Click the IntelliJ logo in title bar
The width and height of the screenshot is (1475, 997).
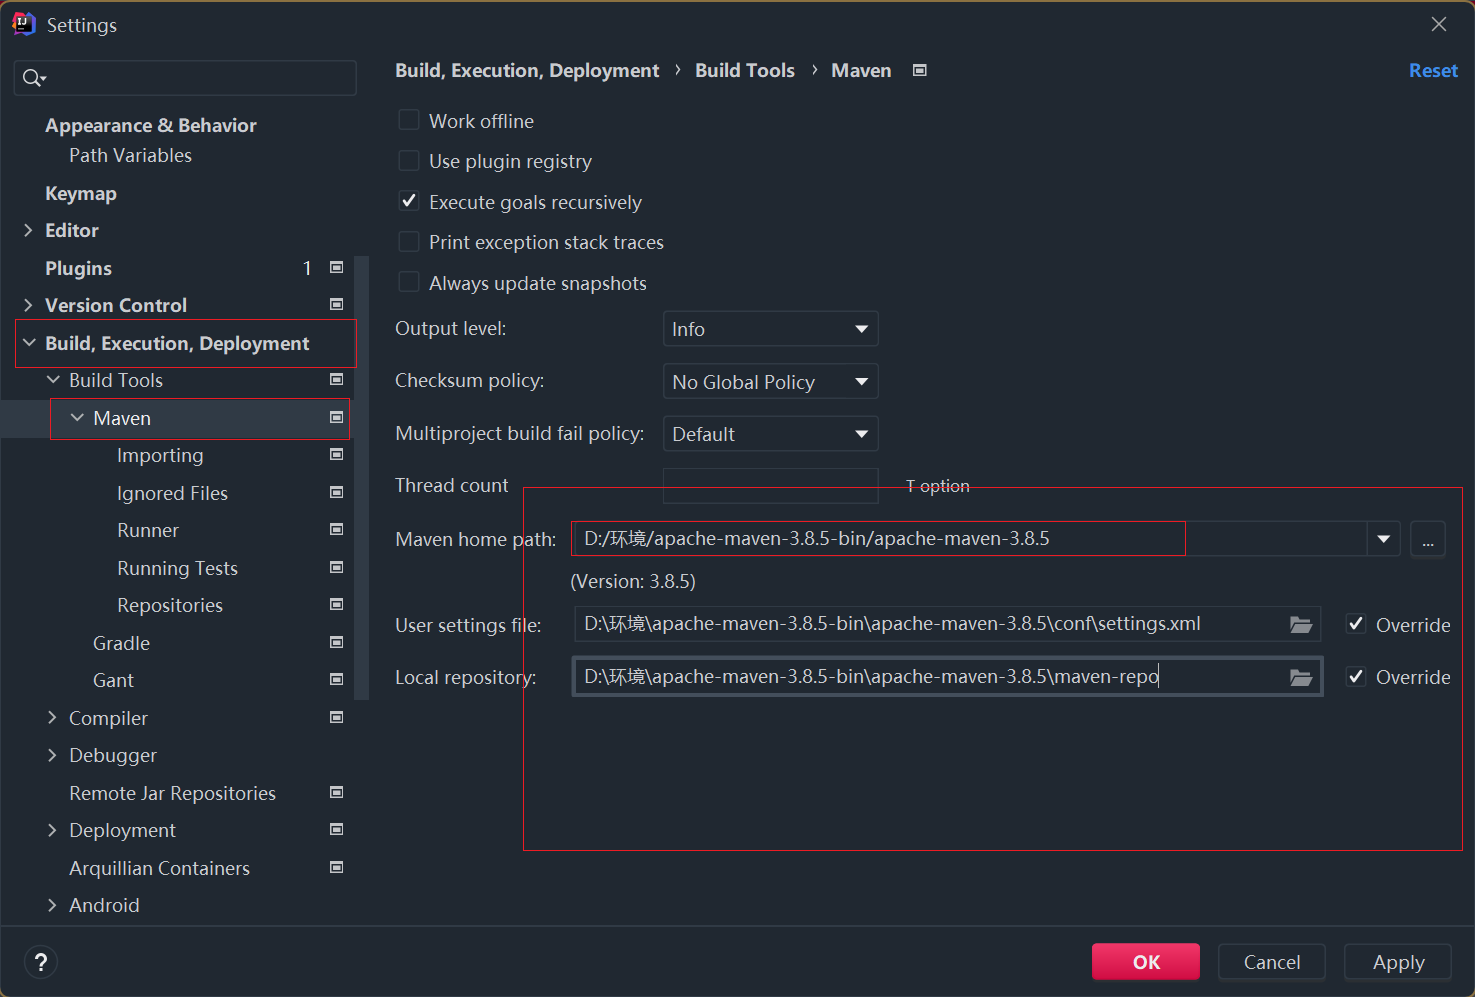coord(24,24)
